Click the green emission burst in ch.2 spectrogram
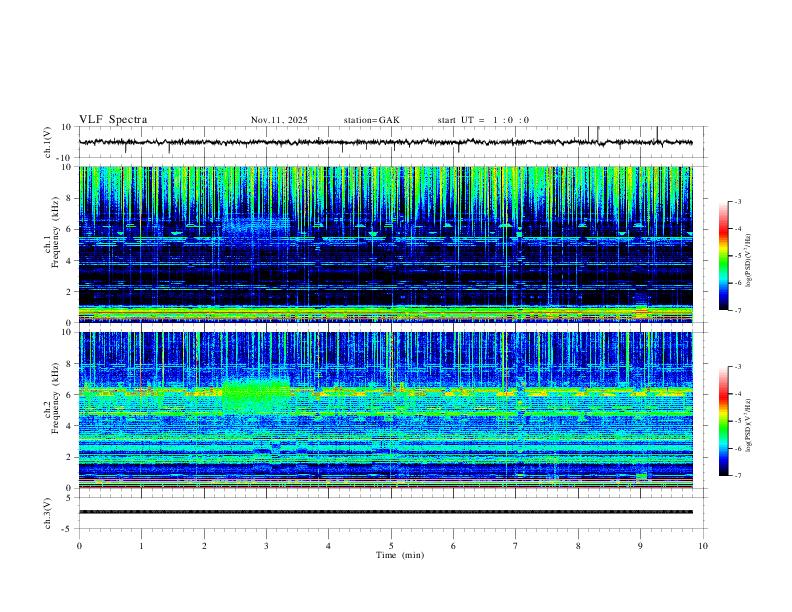The width and height of the screenshot is (792, 612). tap(256, 396)
